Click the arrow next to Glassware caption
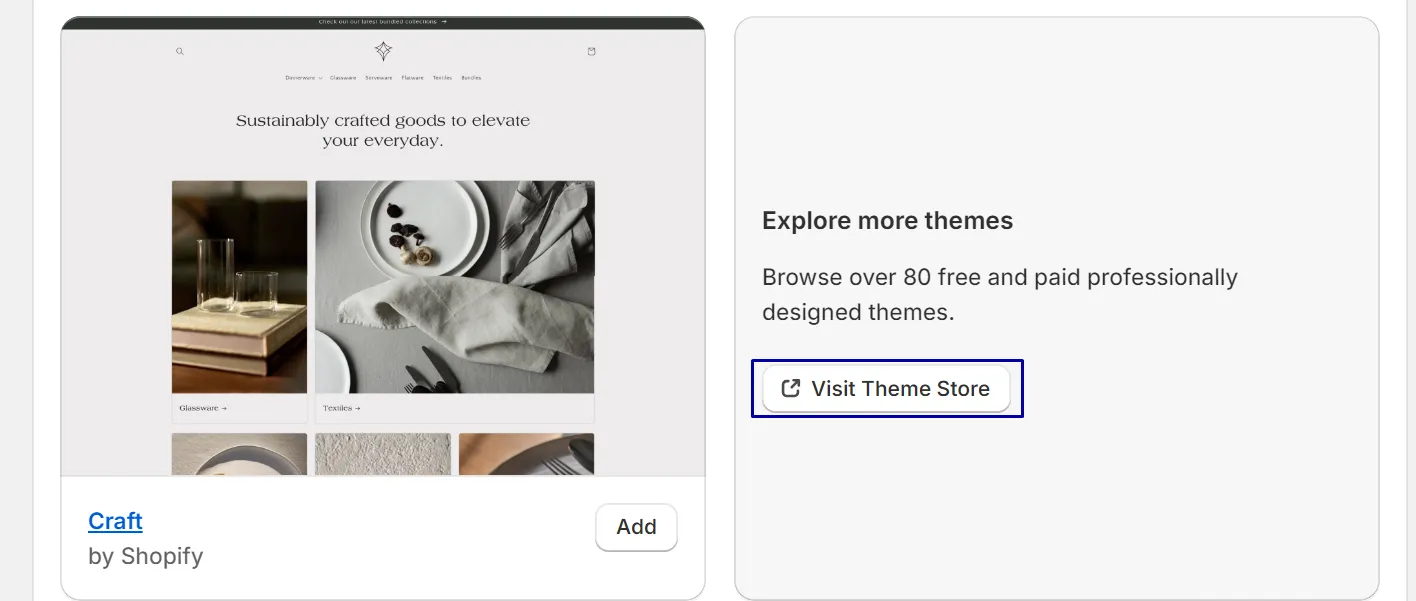Image resolution: width=1416 pixels, height=601 pixels. [x=224, y=408]
